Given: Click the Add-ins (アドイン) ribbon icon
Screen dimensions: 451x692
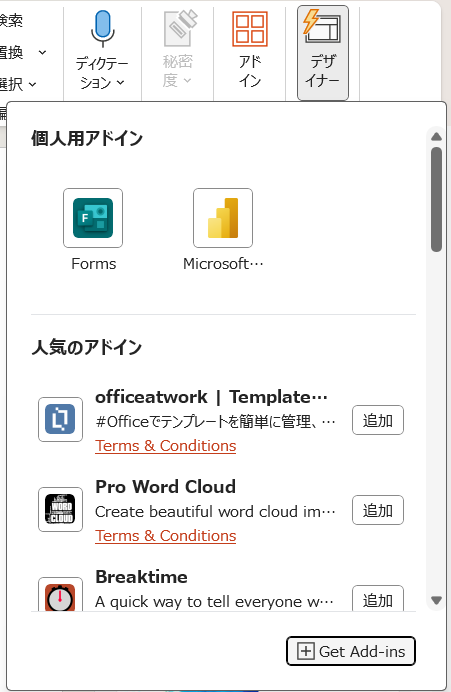Looking at the screenshot, I should 250,29.
